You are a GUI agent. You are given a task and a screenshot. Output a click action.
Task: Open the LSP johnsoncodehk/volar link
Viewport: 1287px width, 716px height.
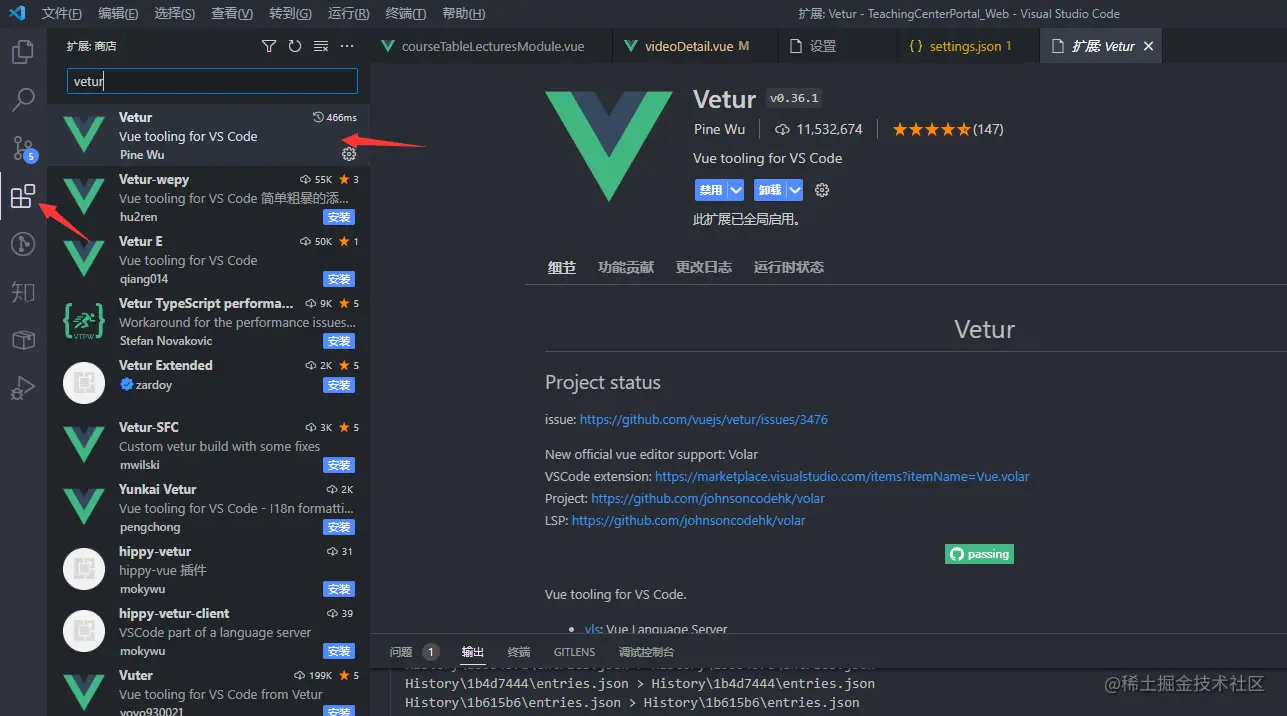688,521
